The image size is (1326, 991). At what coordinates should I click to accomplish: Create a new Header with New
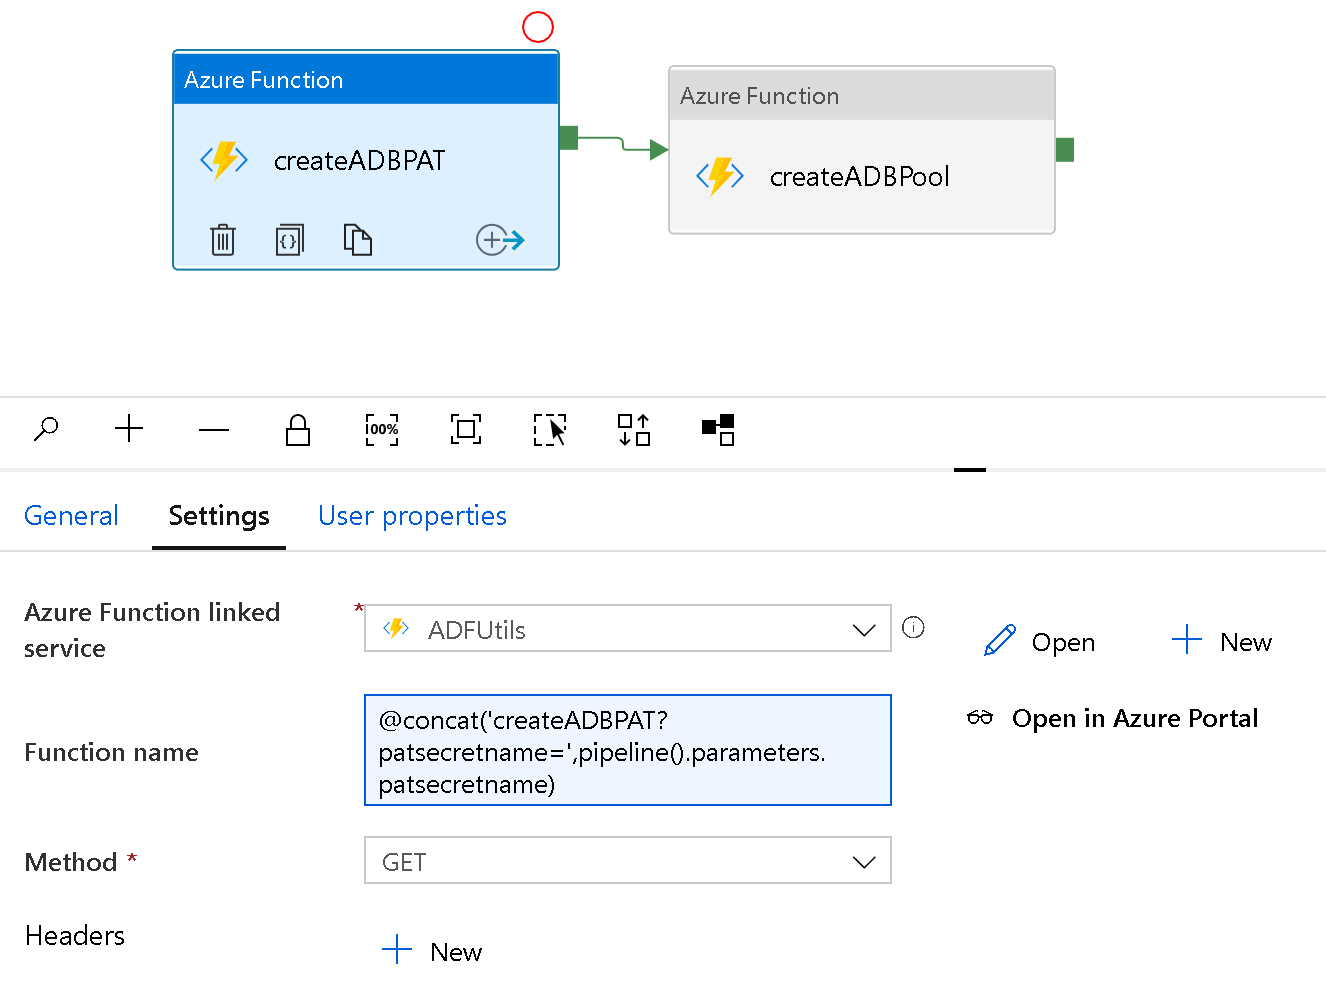click(x=431, y=950)
